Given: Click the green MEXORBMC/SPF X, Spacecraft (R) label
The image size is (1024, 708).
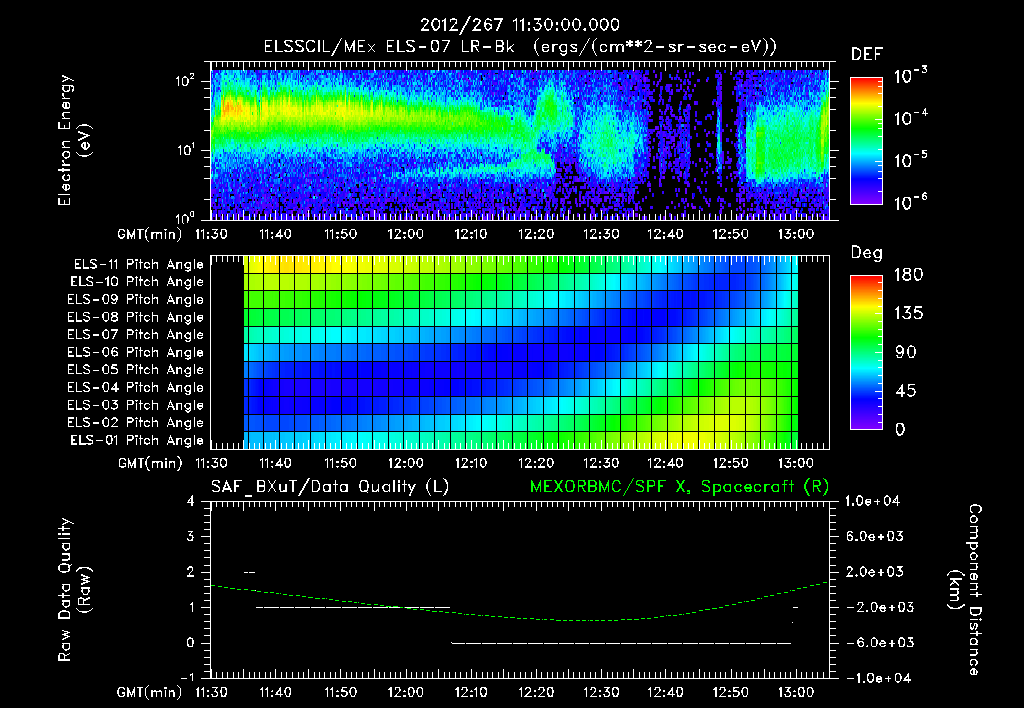Looking at the screenshot, I should coord(679,487).
